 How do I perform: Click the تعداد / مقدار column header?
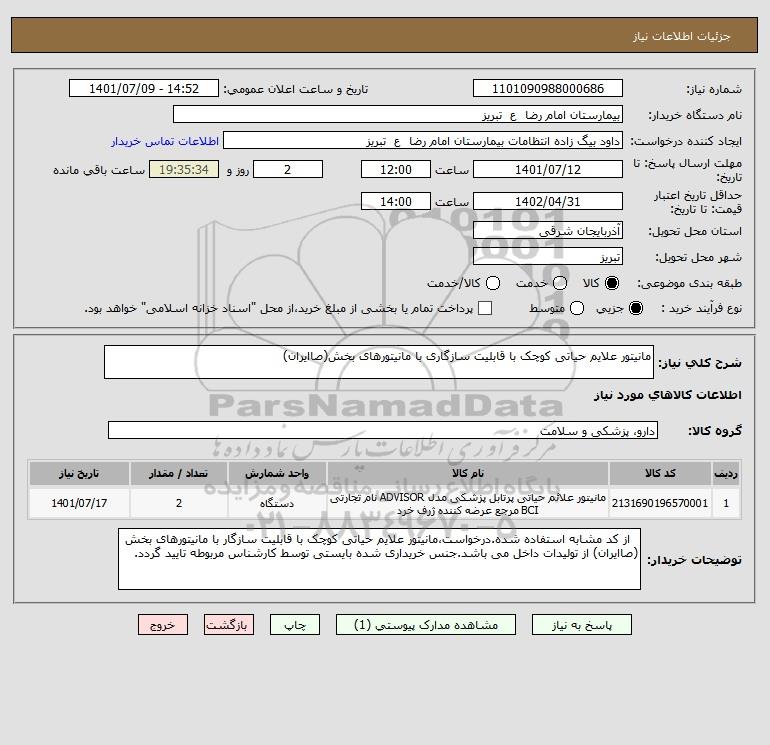[178, 473]
